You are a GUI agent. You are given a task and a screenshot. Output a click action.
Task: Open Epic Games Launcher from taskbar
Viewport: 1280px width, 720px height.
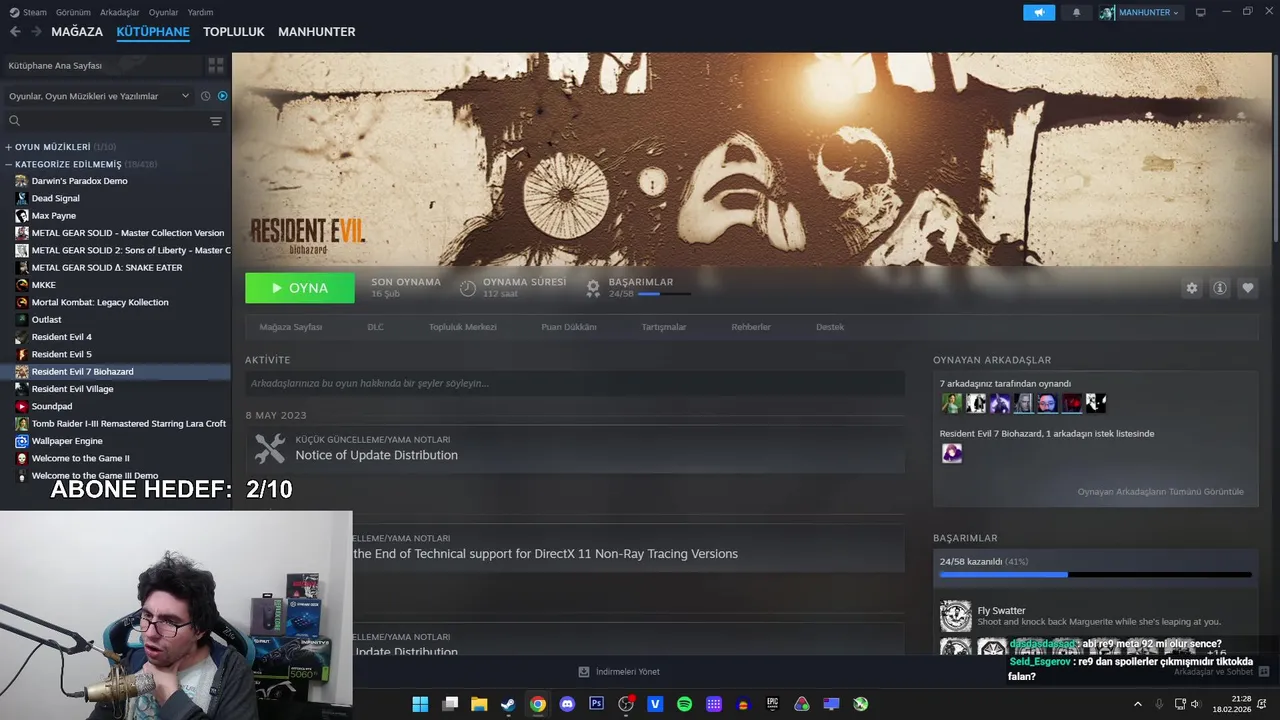click(772, 704)
